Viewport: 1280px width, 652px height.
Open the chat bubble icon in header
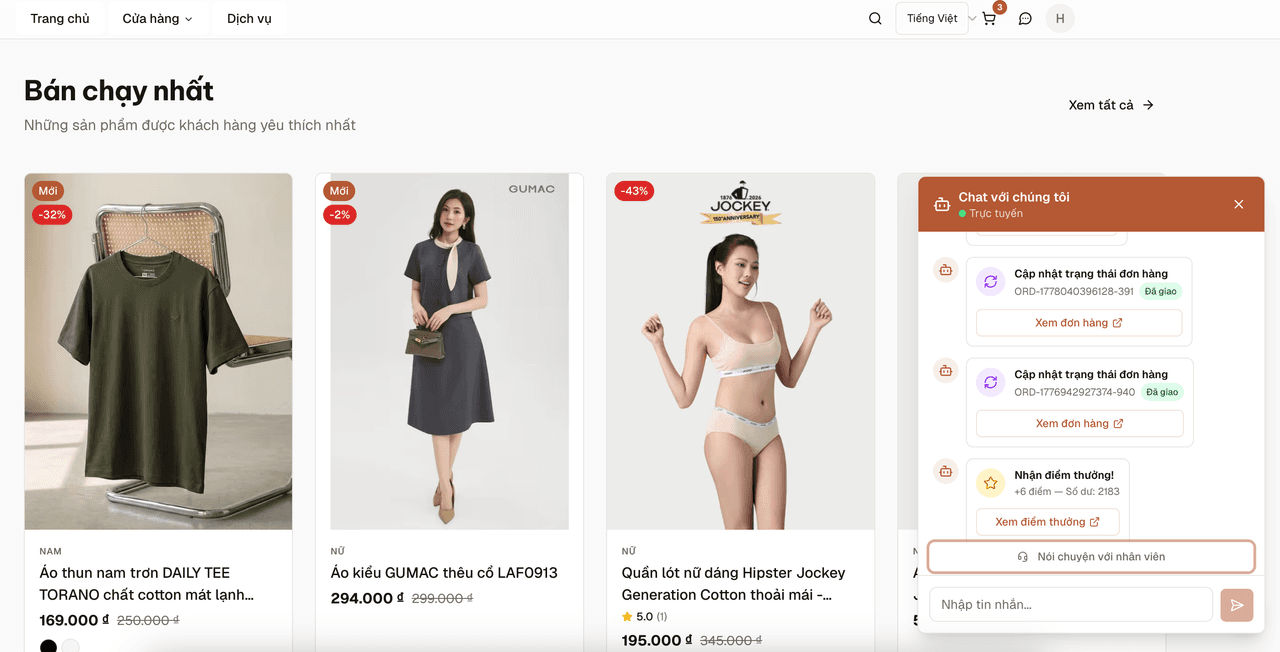pos(1025,18)
